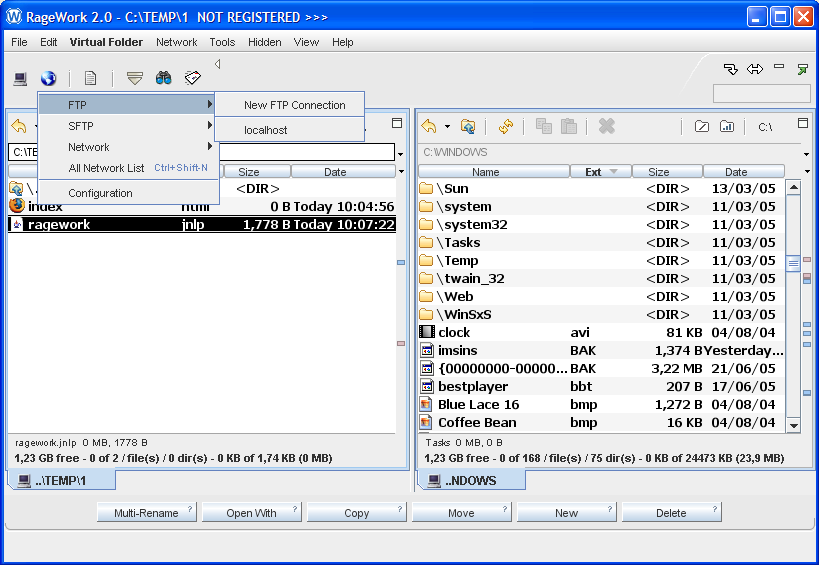Click the Open With button

[x=252, y=513]
